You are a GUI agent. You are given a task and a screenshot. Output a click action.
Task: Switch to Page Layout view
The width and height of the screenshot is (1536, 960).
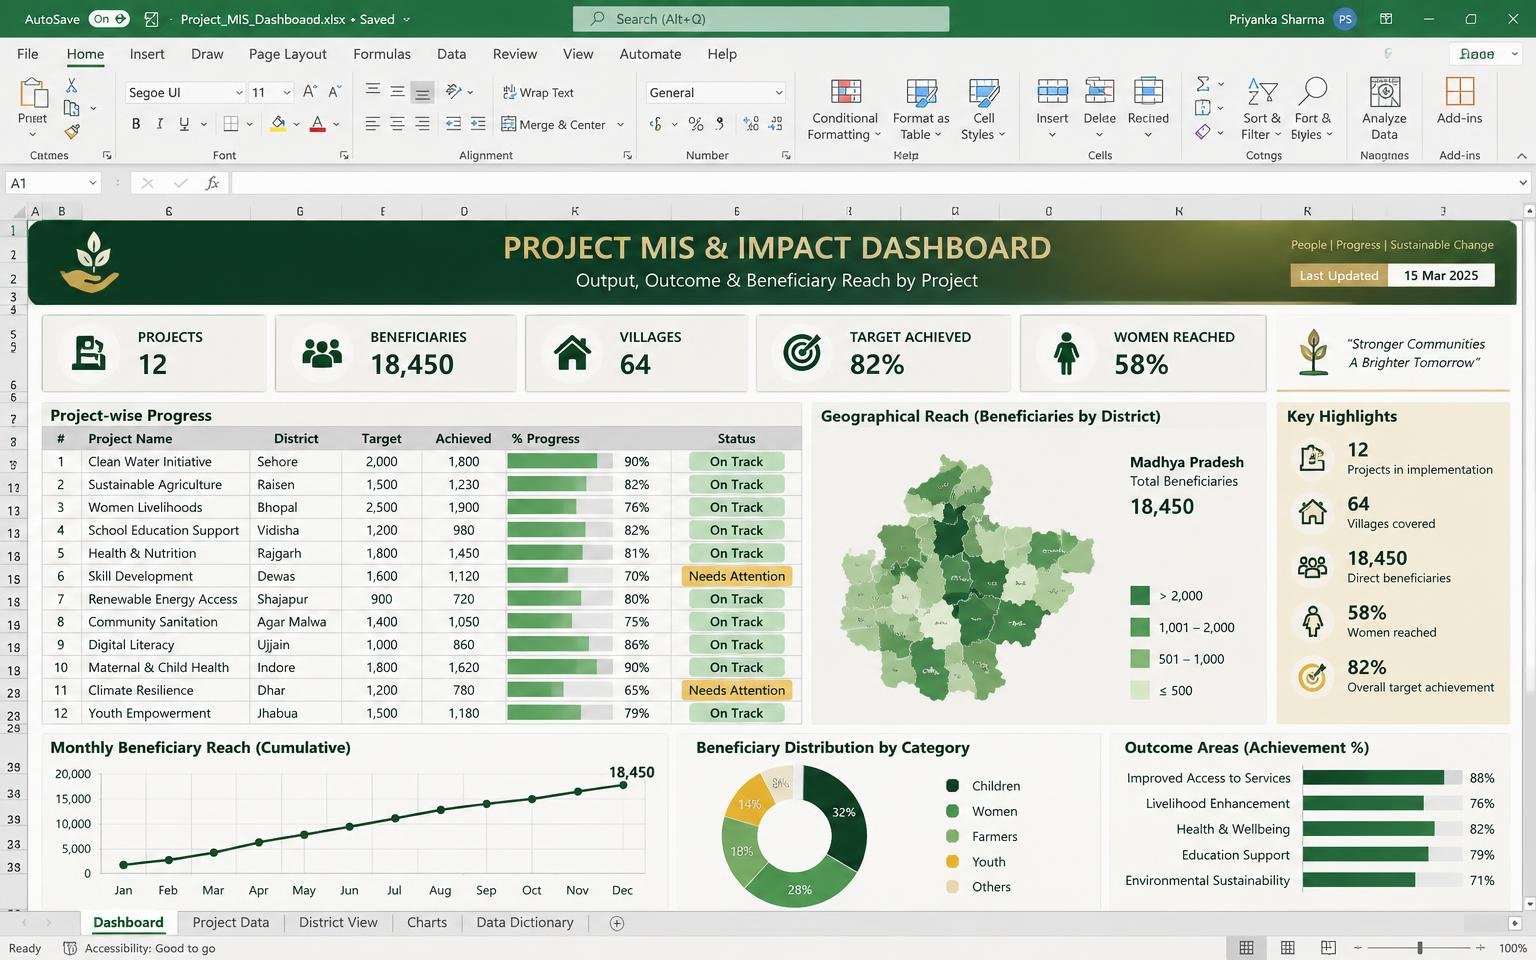pos(1288,947)
